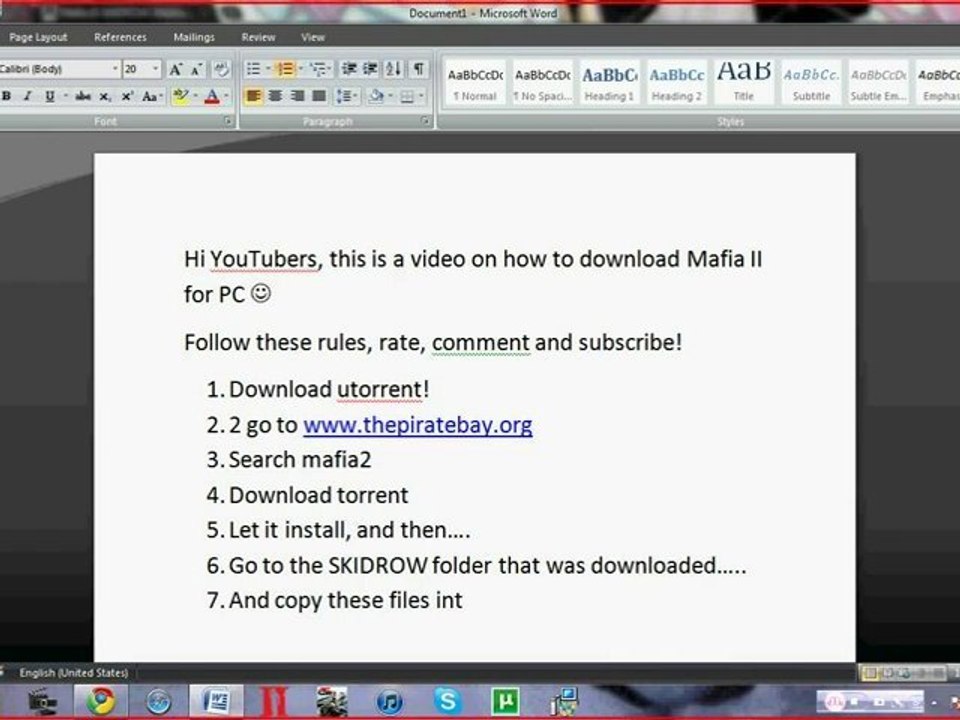This screenshot has width=960, height=720.
Task: Apply red font color
Action: (212, 96)
